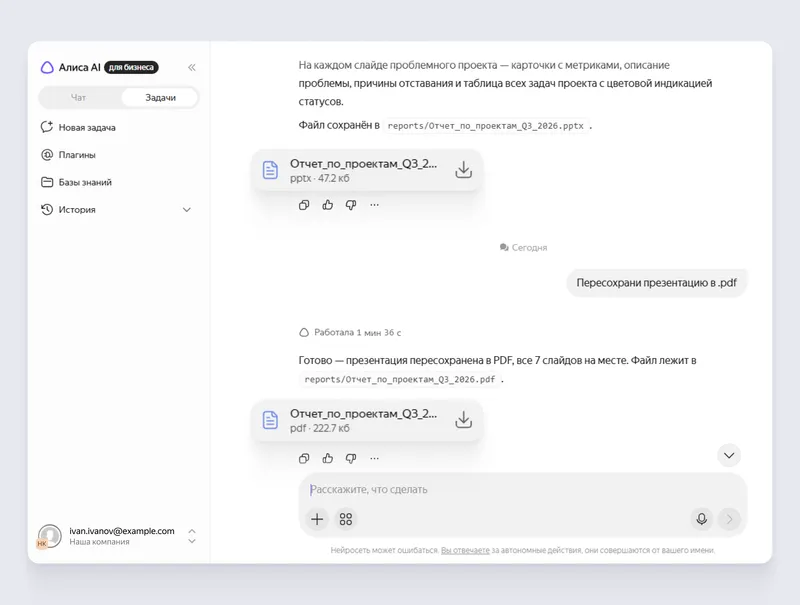Open account switcher chevrons
This screenshot has height=605, width=800.
[192, 536]
